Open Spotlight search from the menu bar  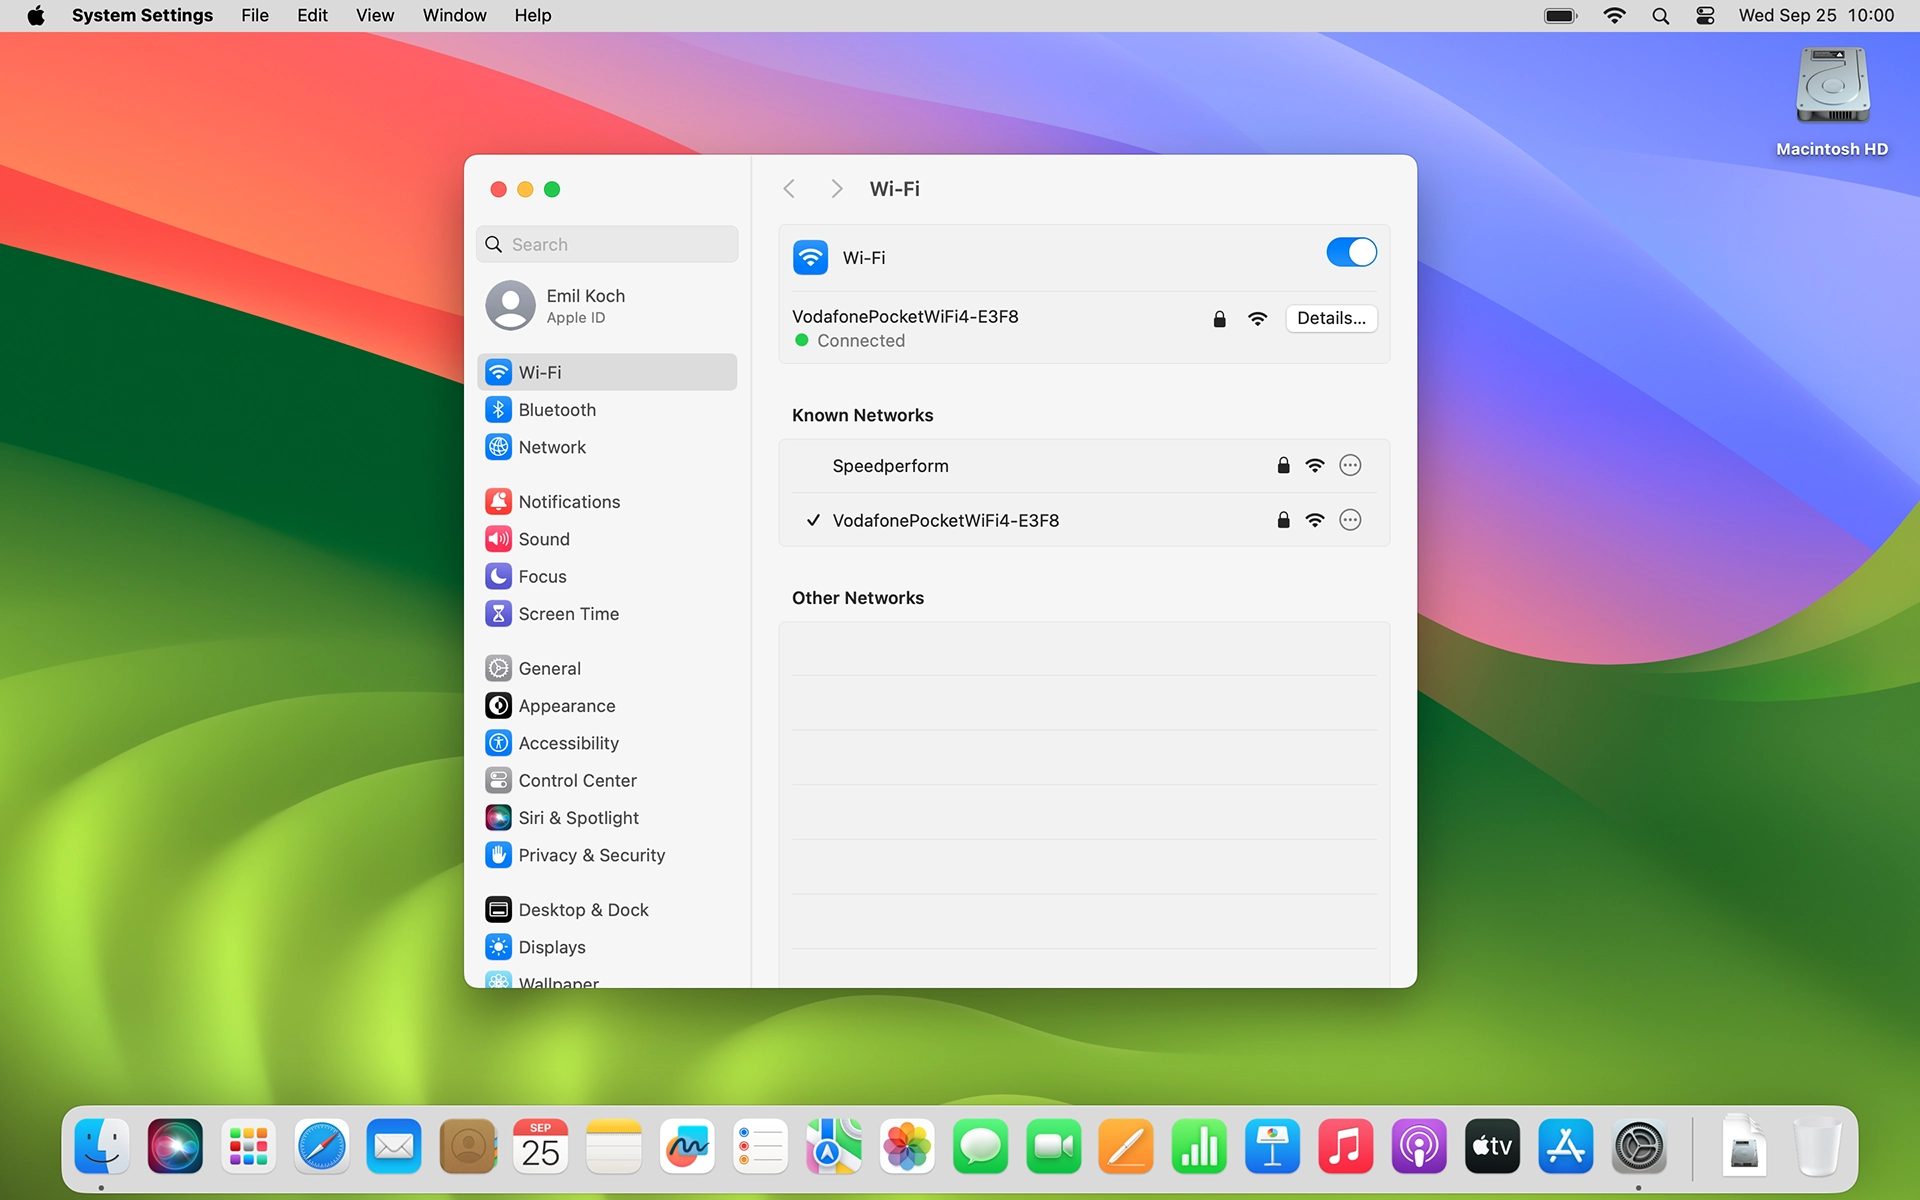pyautogui.click(x=1660, y=15)
